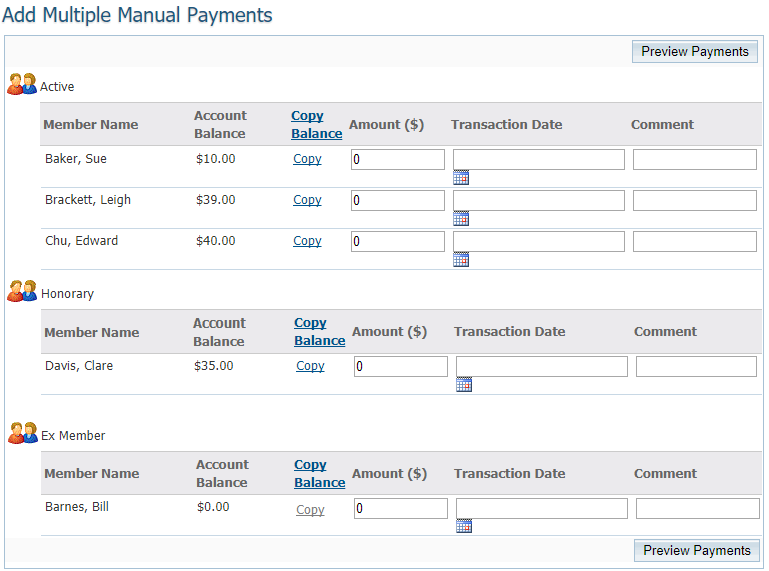
Task: Copy balance for Davis, Clare
Action: [x=310, y=366]
